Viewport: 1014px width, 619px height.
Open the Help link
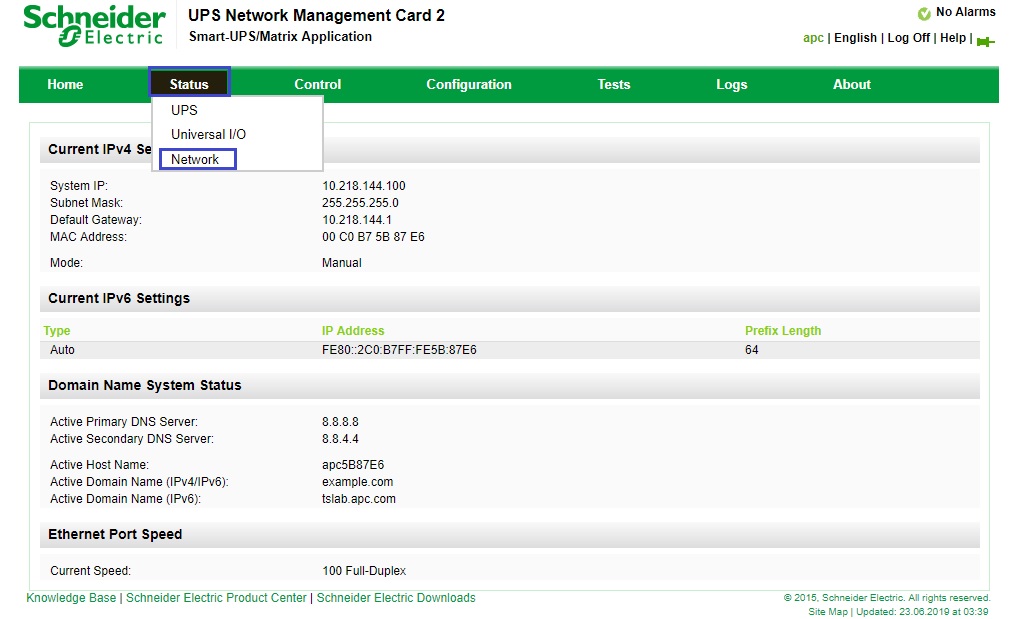pos(953,38)
